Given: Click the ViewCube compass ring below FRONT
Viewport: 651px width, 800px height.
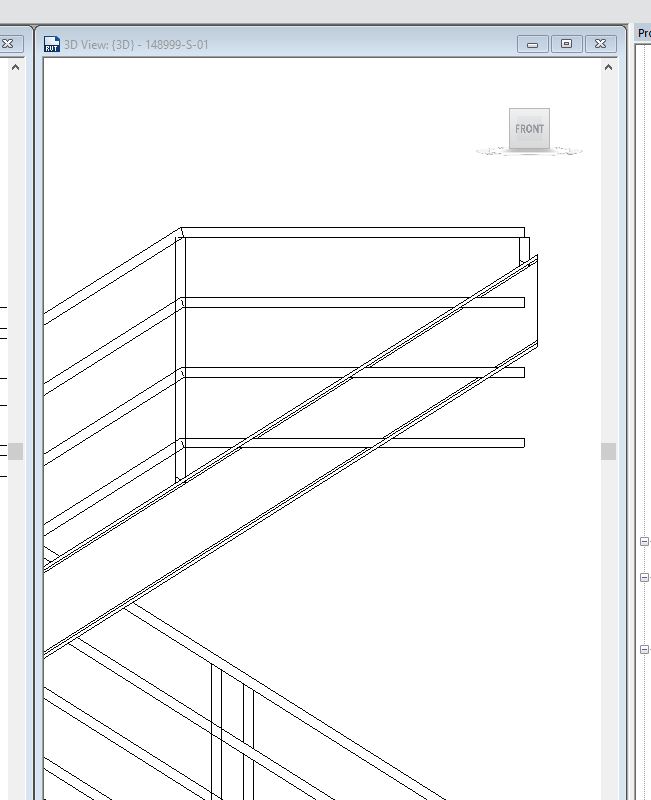Looking at the screenshot, I should point(529,152).
